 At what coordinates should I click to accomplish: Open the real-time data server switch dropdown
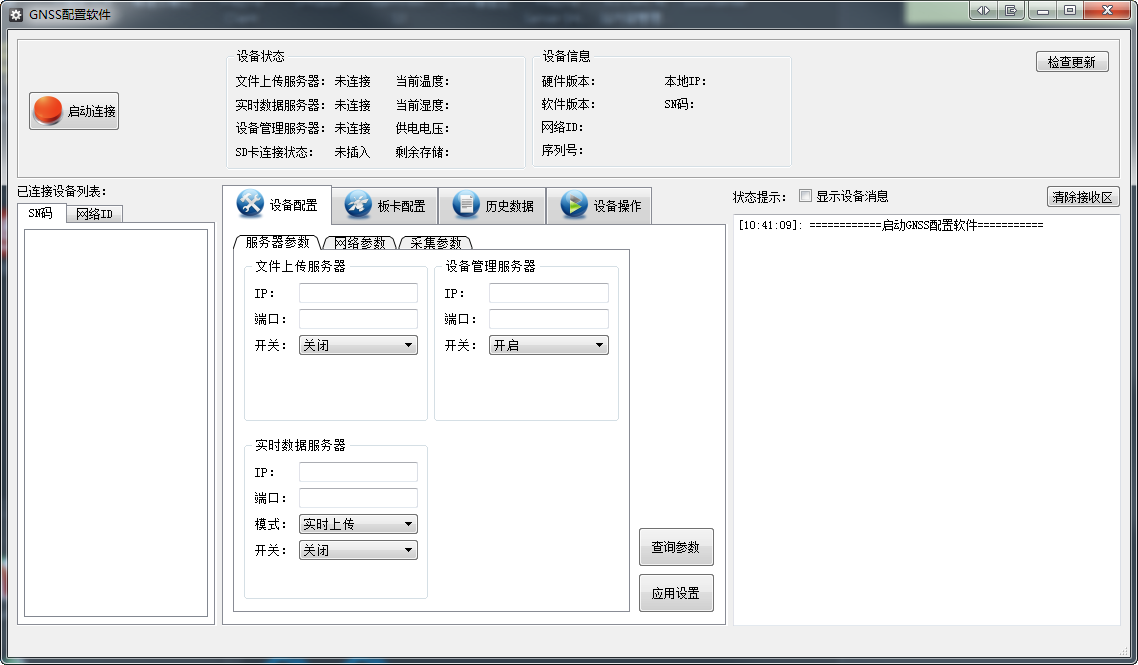(x=358, y=550)
